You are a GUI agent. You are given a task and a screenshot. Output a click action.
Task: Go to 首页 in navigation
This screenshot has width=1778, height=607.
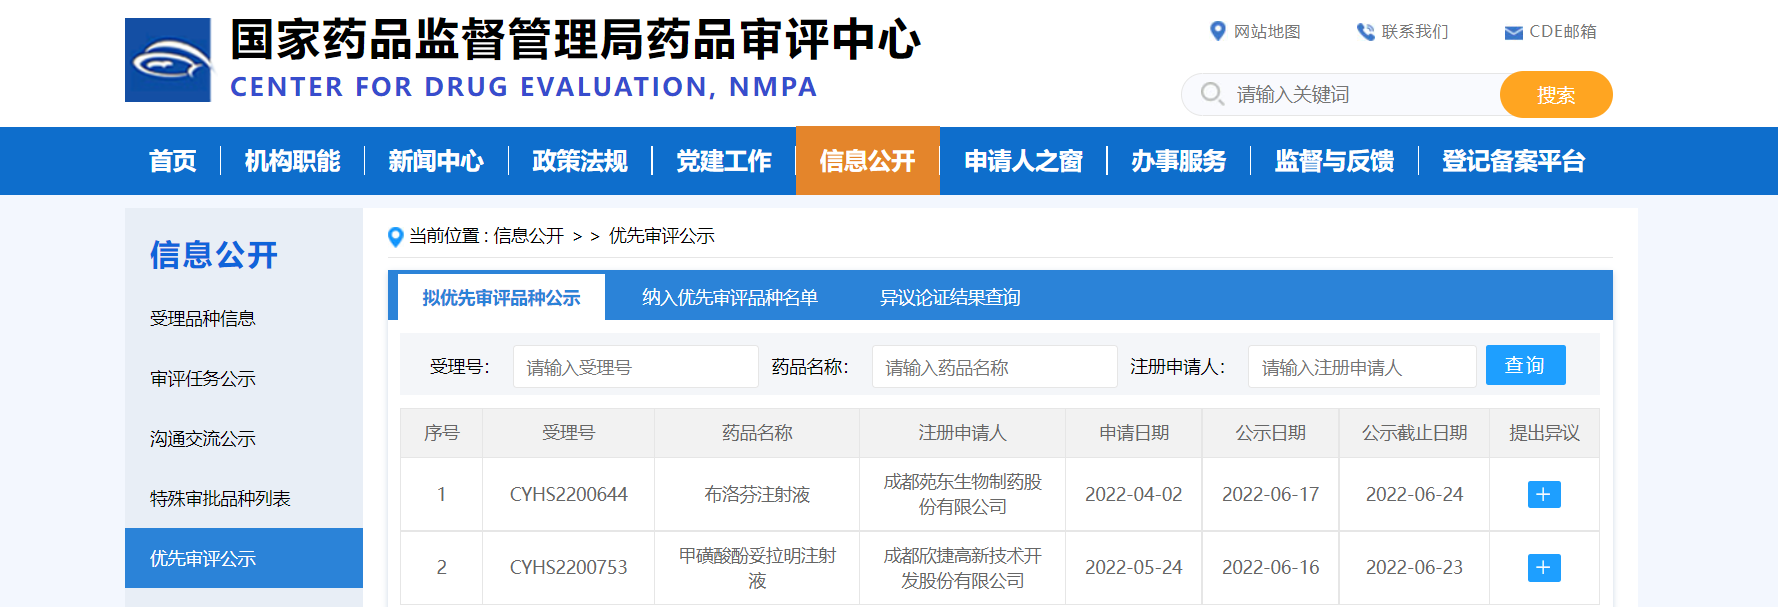tap(172, 161)
